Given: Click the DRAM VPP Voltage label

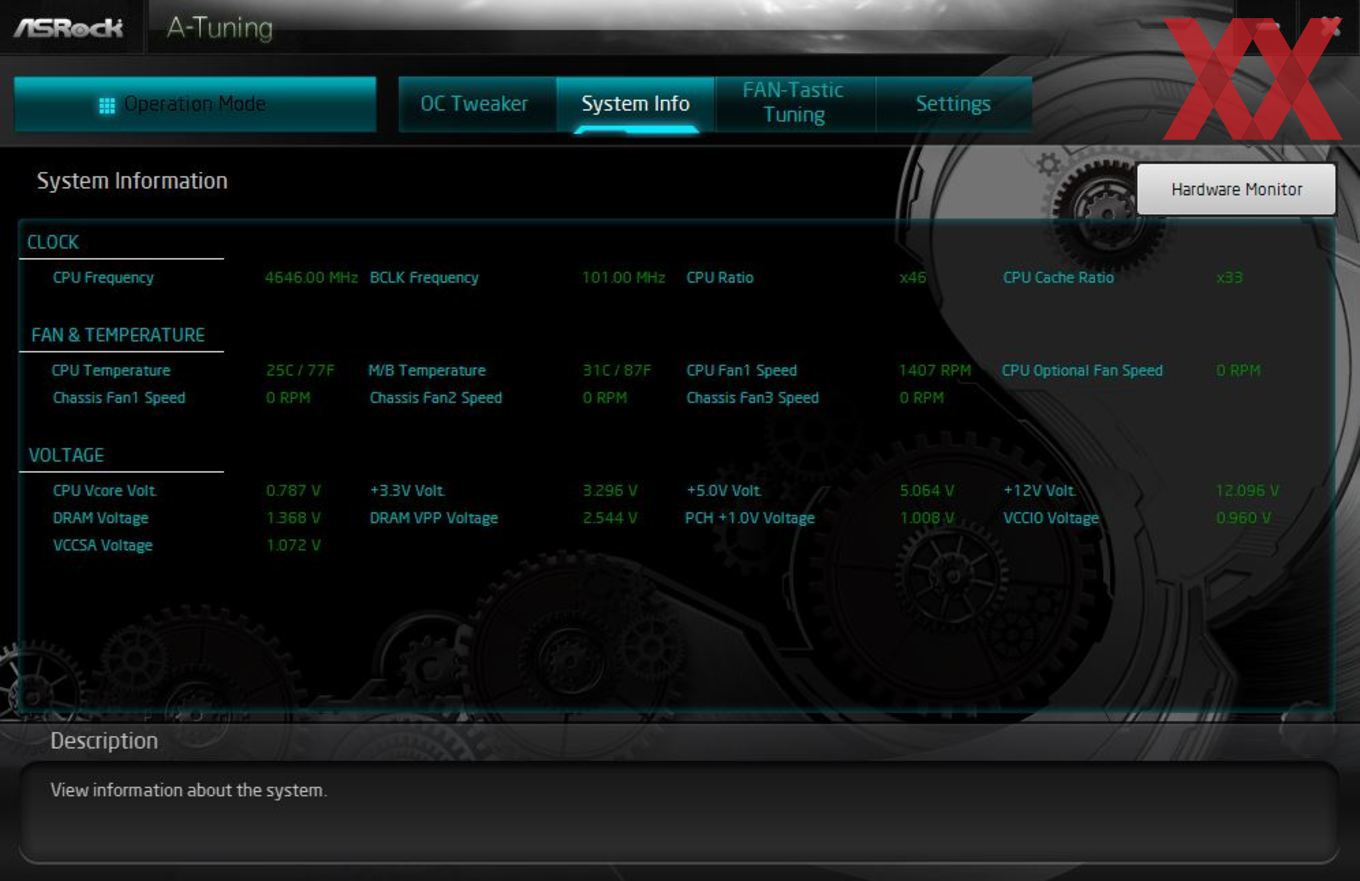Looking at the screenshot, I should 433,517.
